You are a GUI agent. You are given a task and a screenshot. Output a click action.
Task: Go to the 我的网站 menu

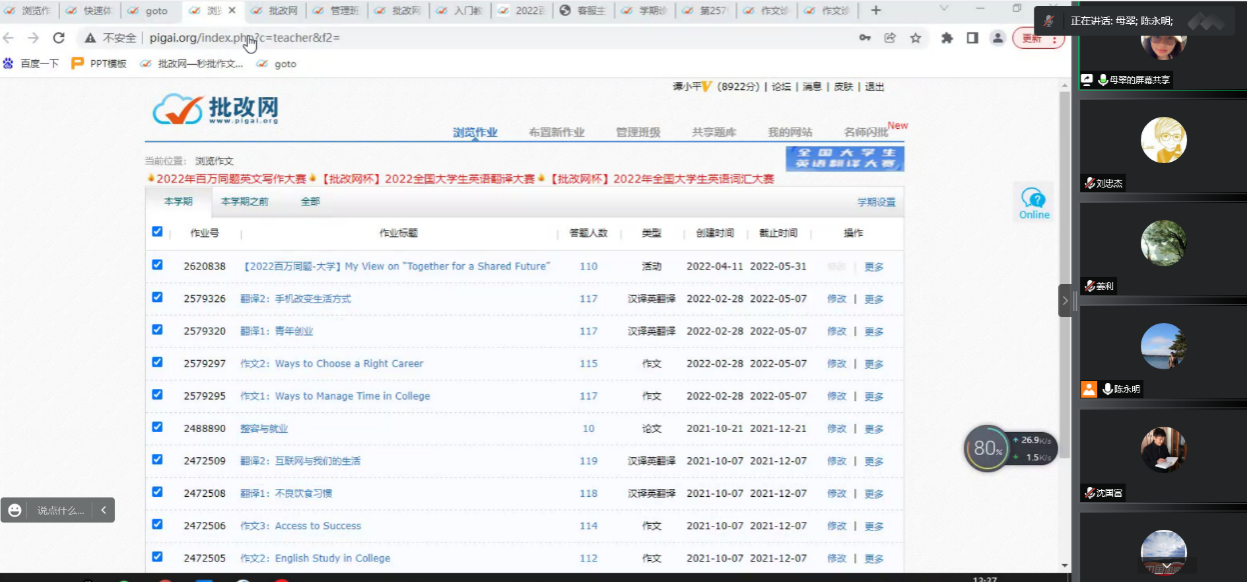point(790,132)
